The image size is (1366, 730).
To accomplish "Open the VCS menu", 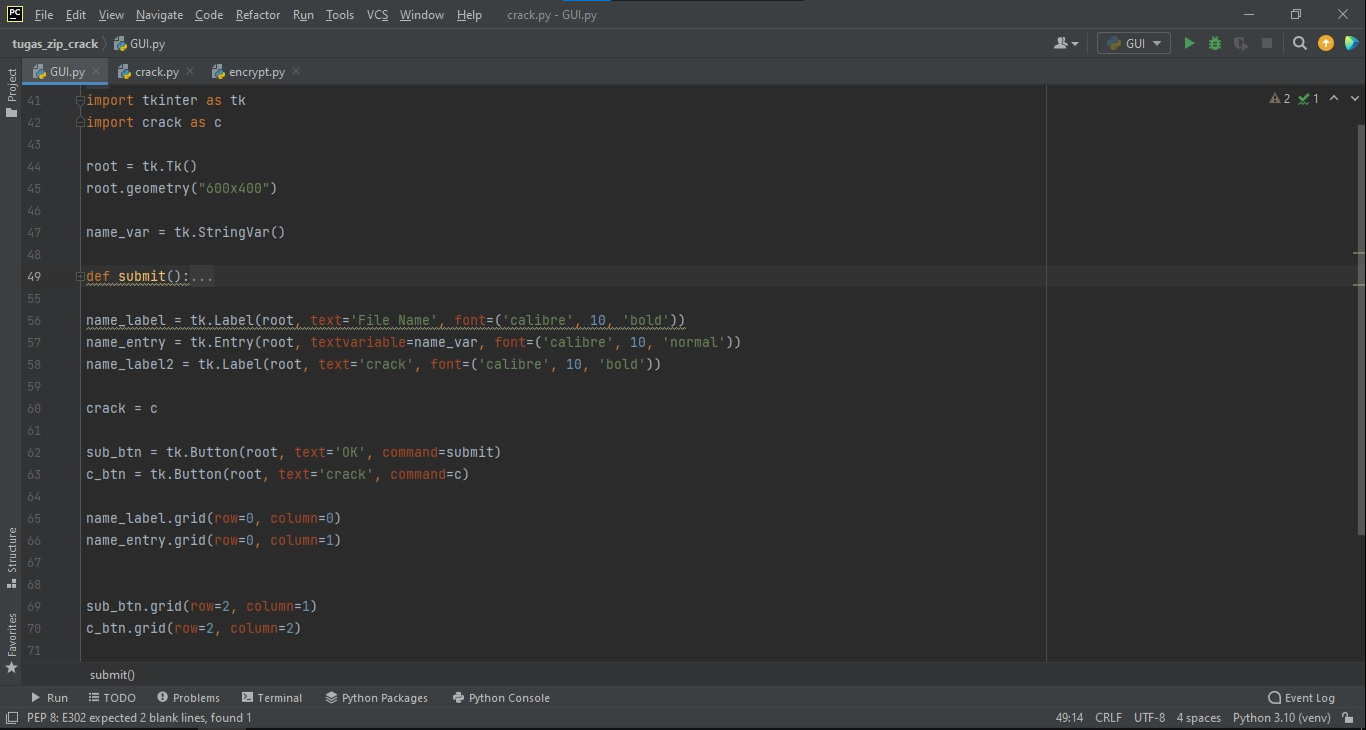I will click(x=377, y=15).
